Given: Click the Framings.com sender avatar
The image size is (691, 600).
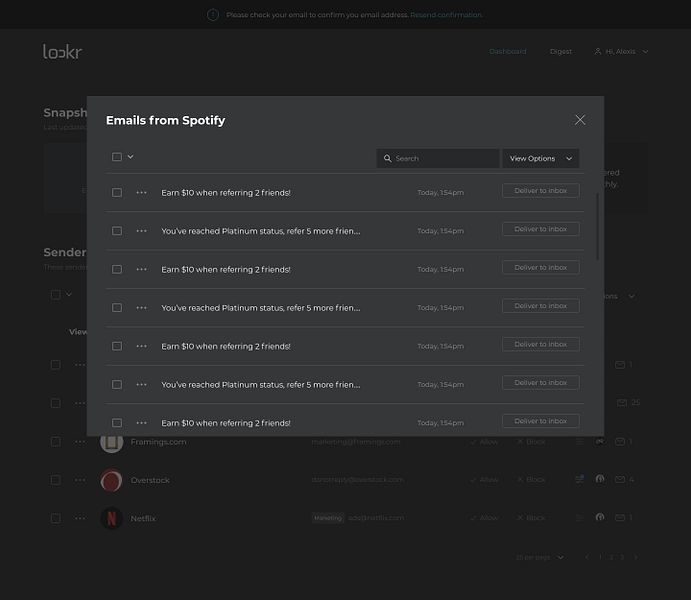Looking at the screenshot, I should click(x=111, y=442).
